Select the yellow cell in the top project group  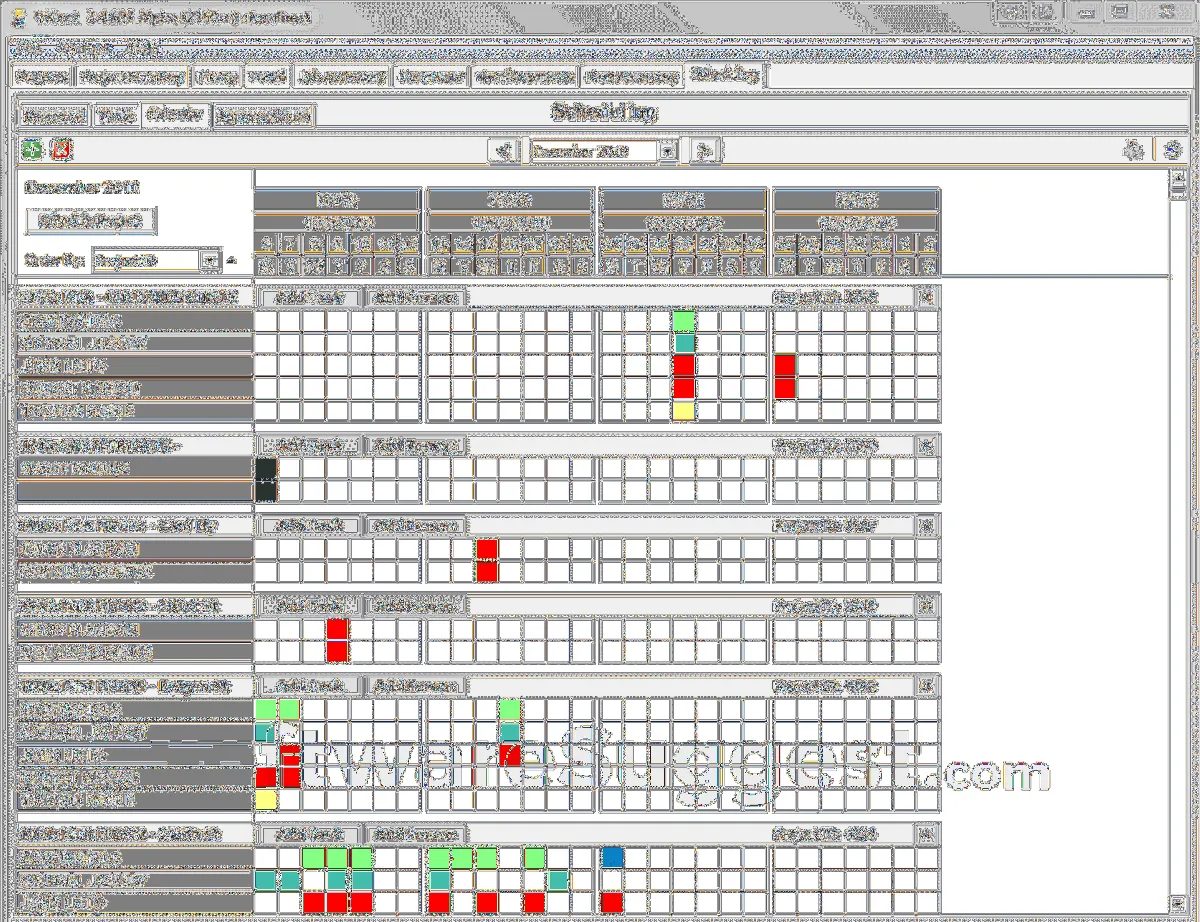click(684, 410)
